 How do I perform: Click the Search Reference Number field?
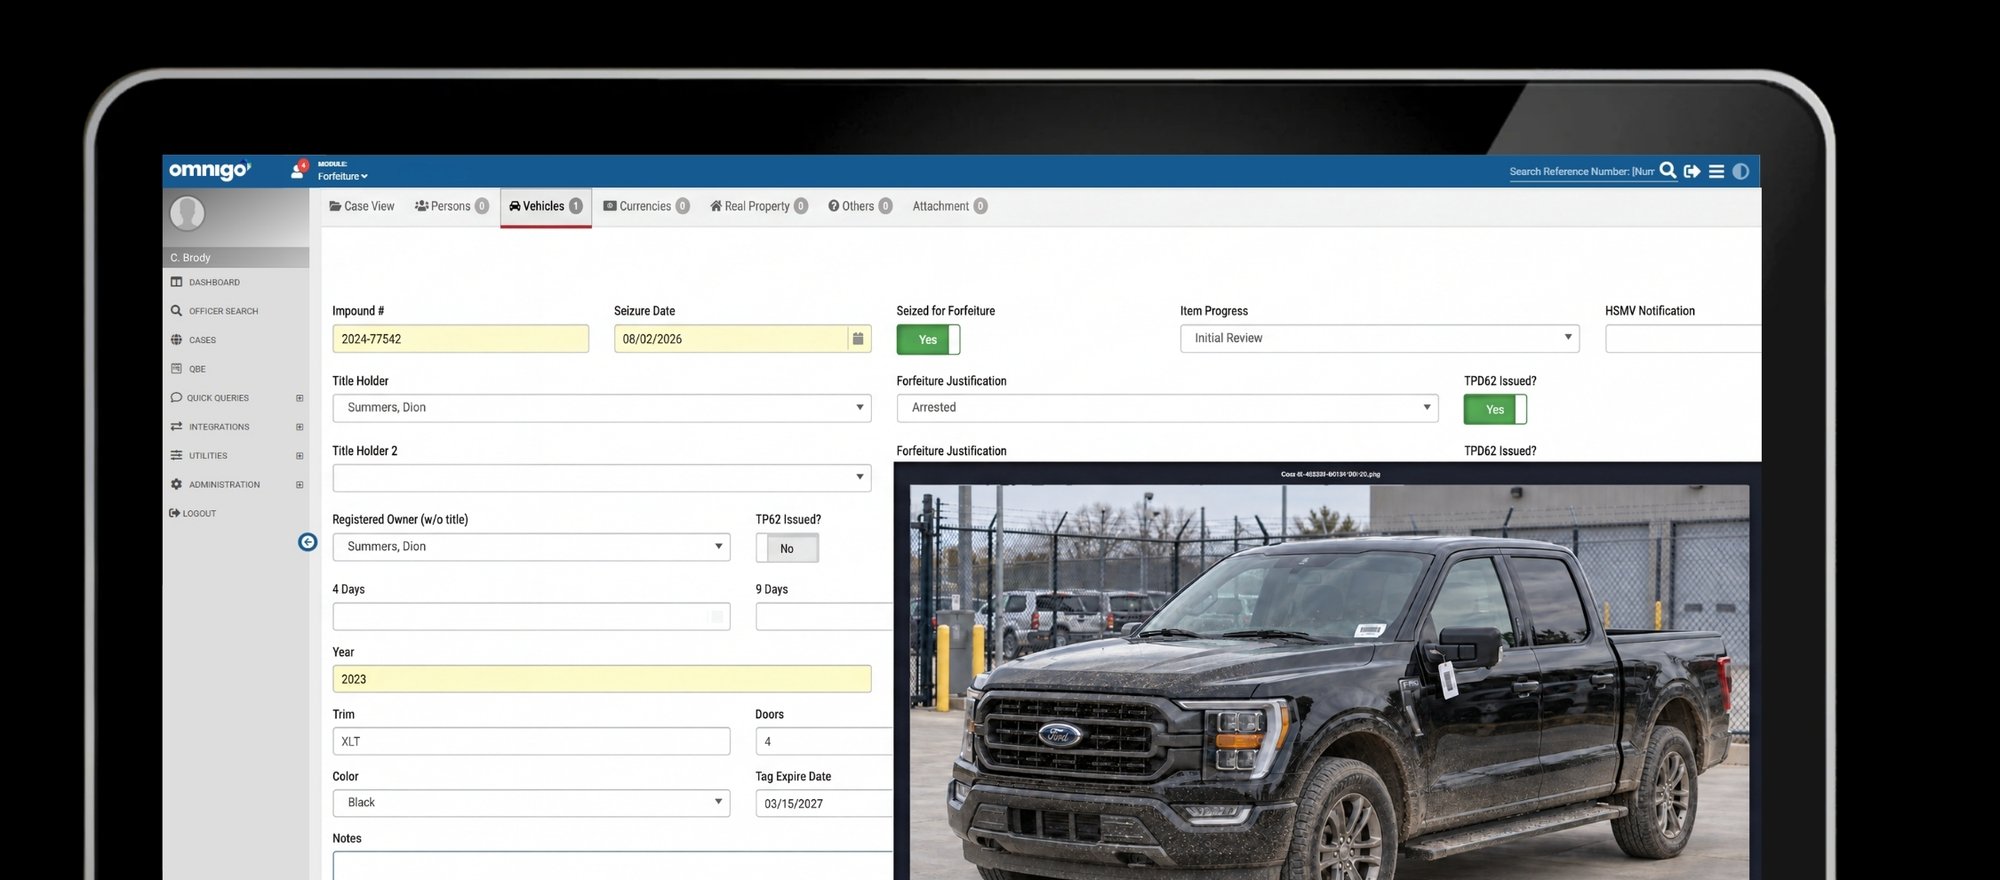click(1582, 172)
